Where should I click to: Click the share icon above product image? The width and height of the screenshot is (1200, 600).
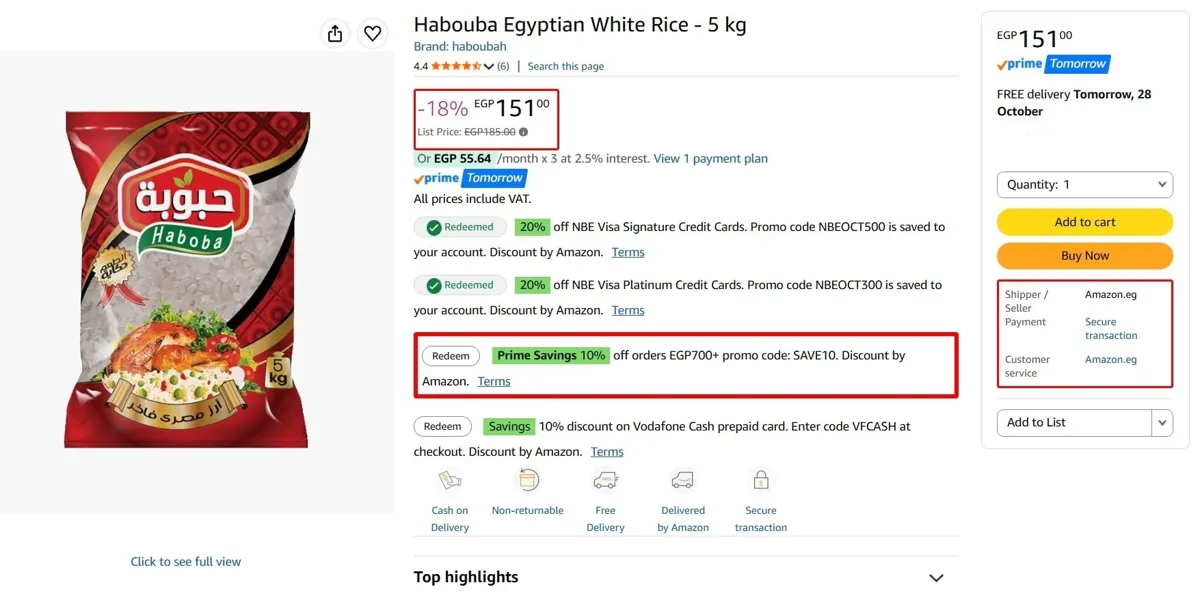[335, 34]
